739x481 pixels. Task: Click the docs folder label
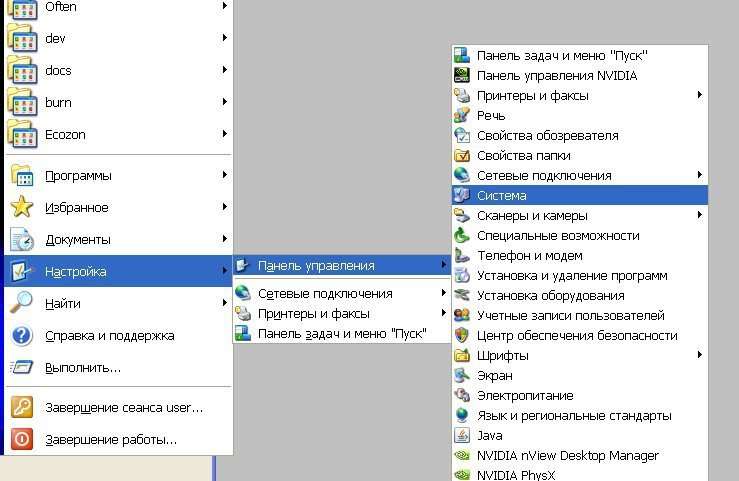click(x=58, y=71)
